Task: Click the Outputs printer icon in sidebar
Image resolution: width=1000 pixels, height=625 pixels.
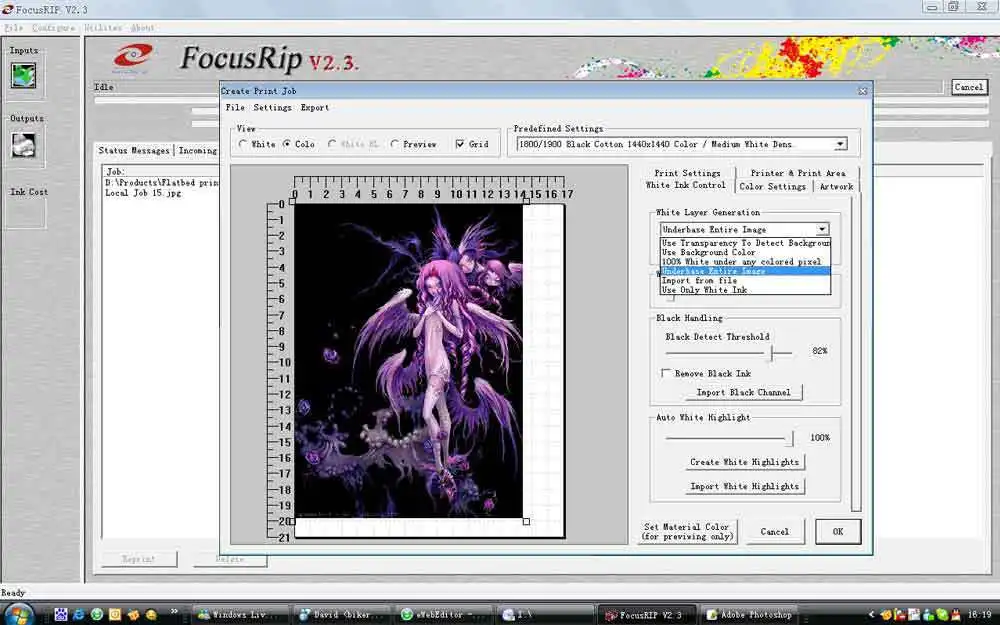Action: coord(23,144)
